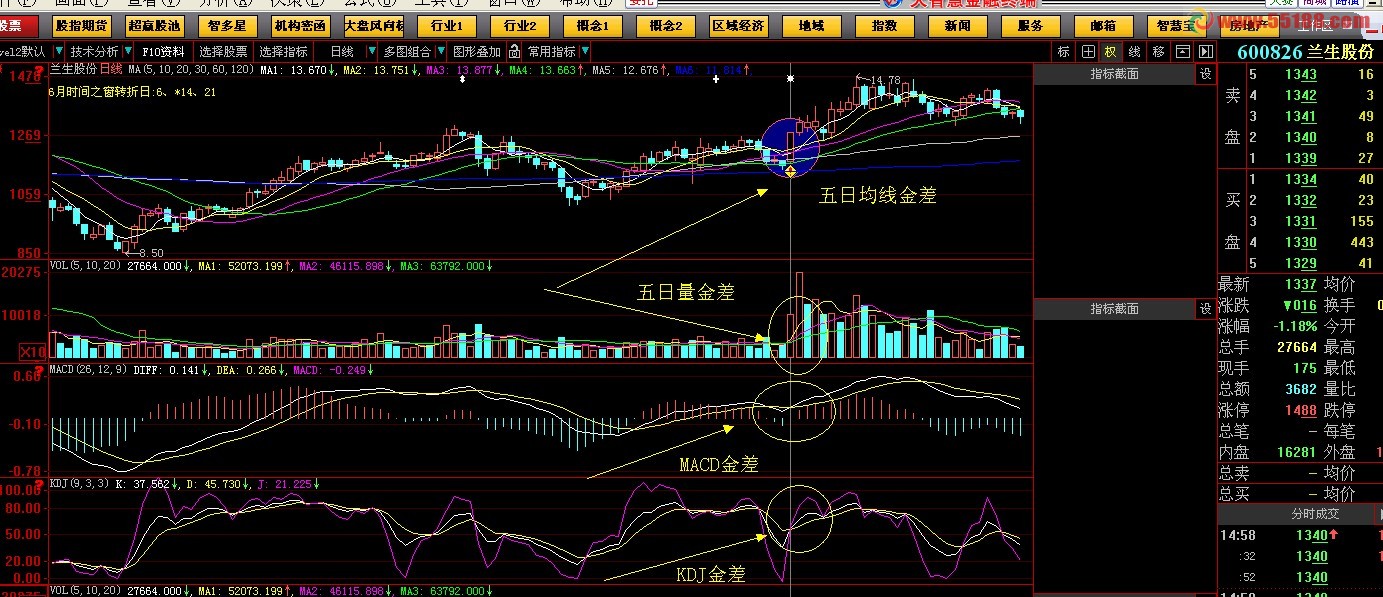Select the 行业1 tab button
Viewport: 1383px width, 597px height.
click(x=446, y=25)
